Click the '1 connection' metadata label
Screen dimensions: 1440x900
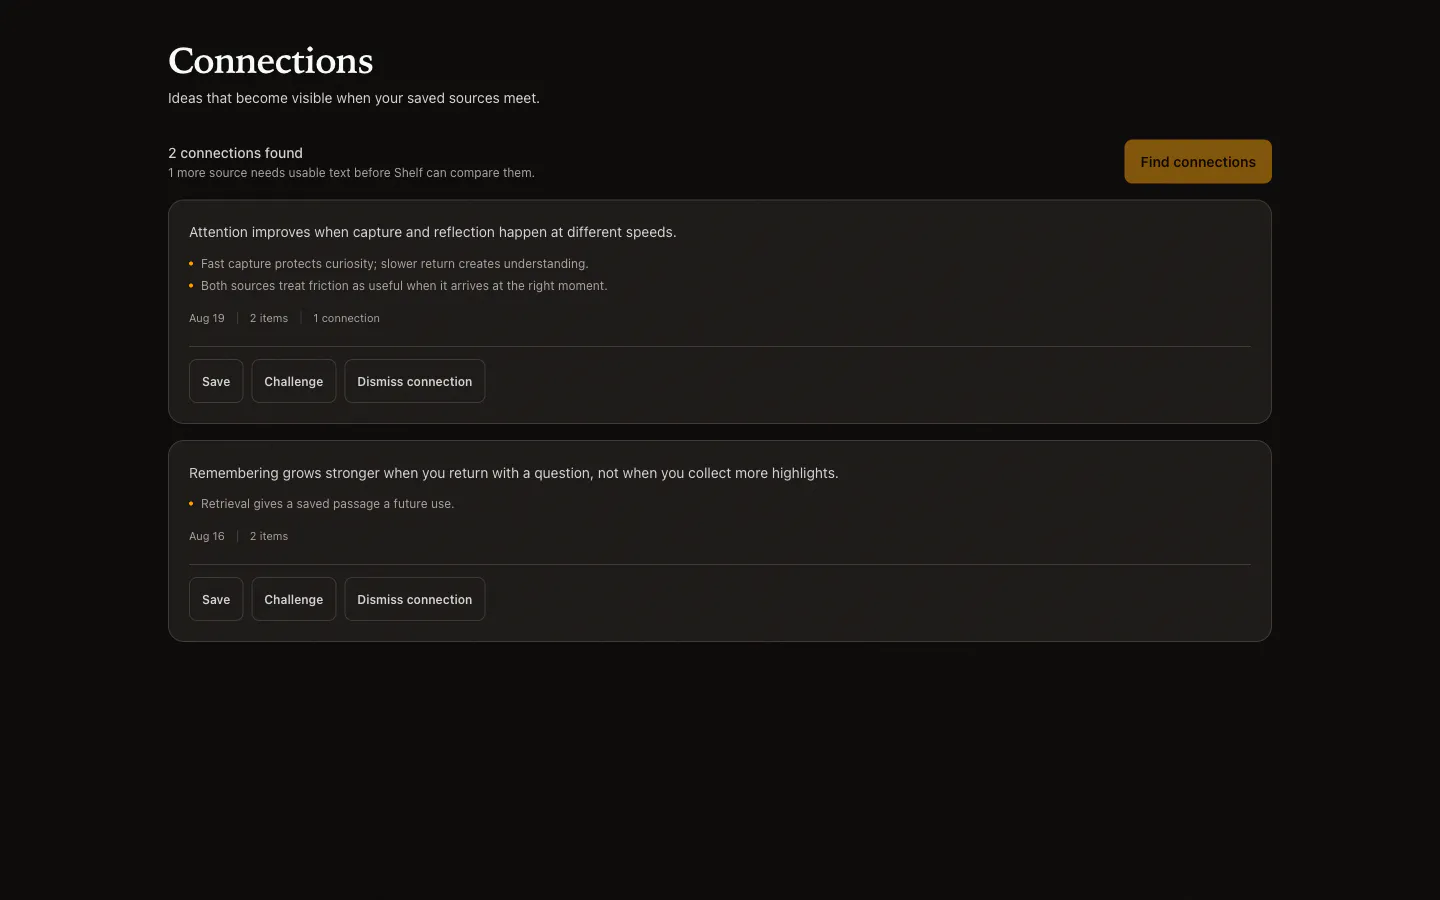[x=346, y=318]
